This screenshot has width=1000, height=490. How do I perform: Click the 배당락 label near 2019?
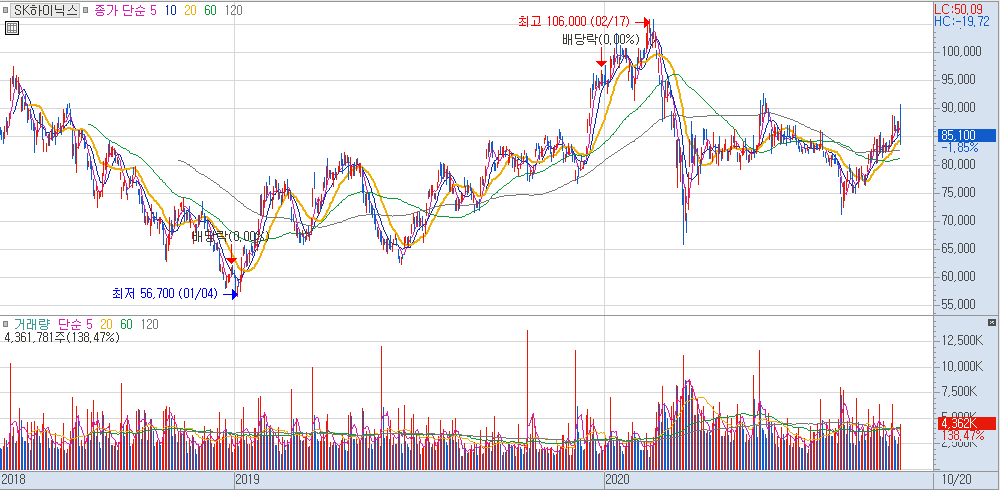tap(230, 237)
